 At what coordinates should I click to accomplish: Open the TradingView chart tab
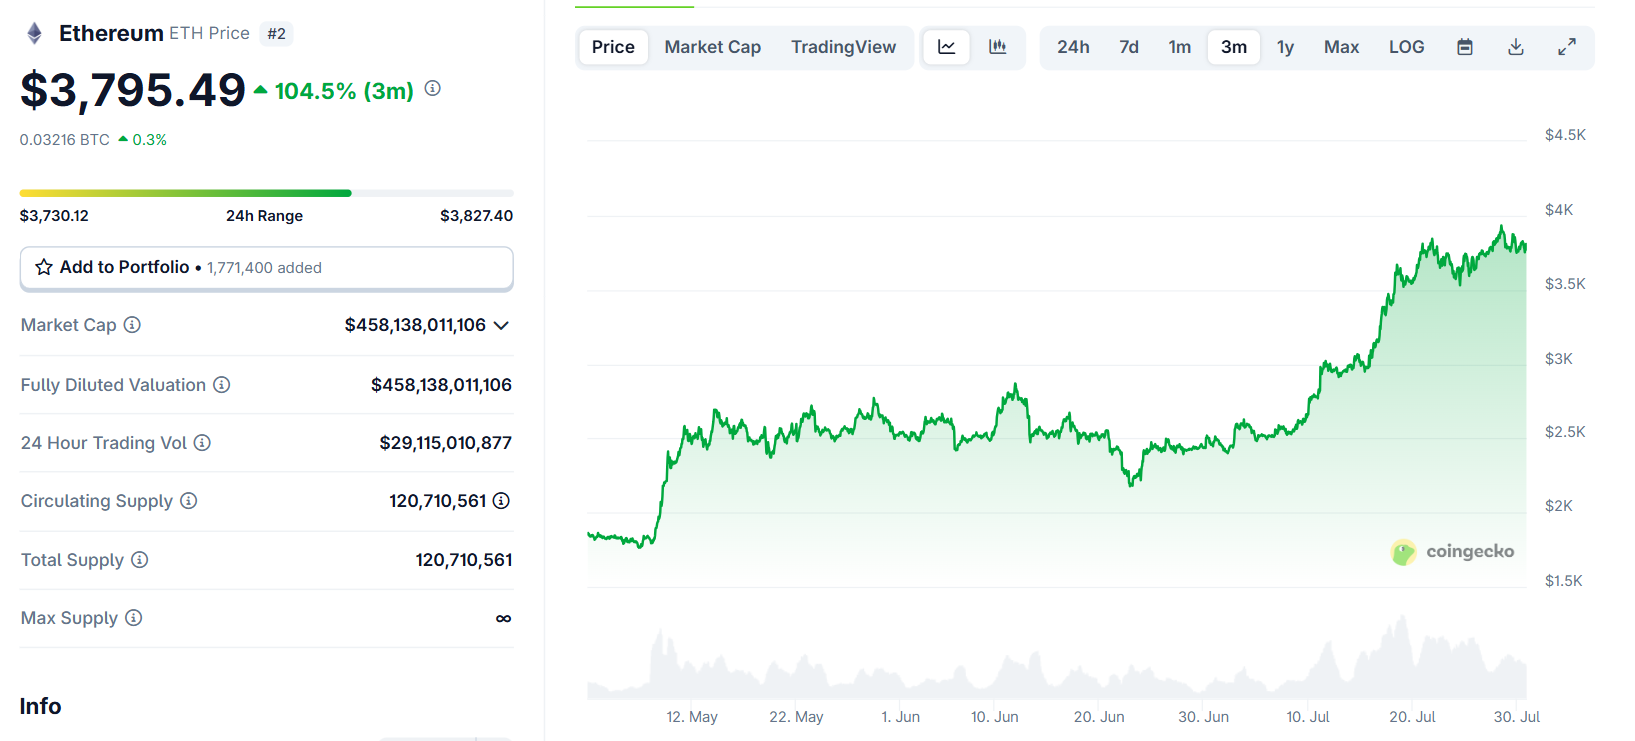844,47
